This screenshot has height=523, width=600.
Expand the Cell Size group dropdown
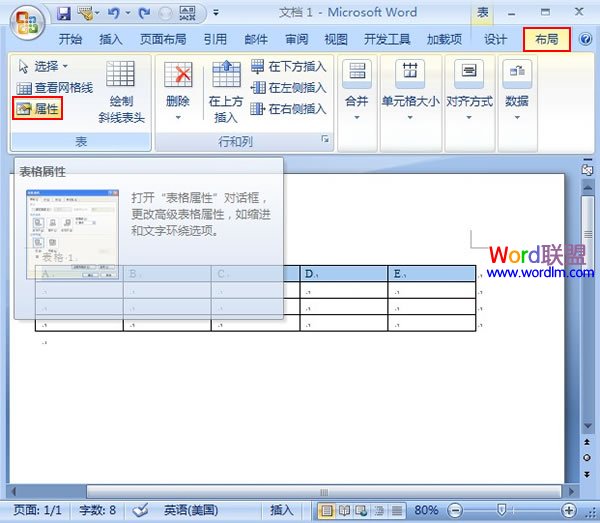(x=410, y=91)
